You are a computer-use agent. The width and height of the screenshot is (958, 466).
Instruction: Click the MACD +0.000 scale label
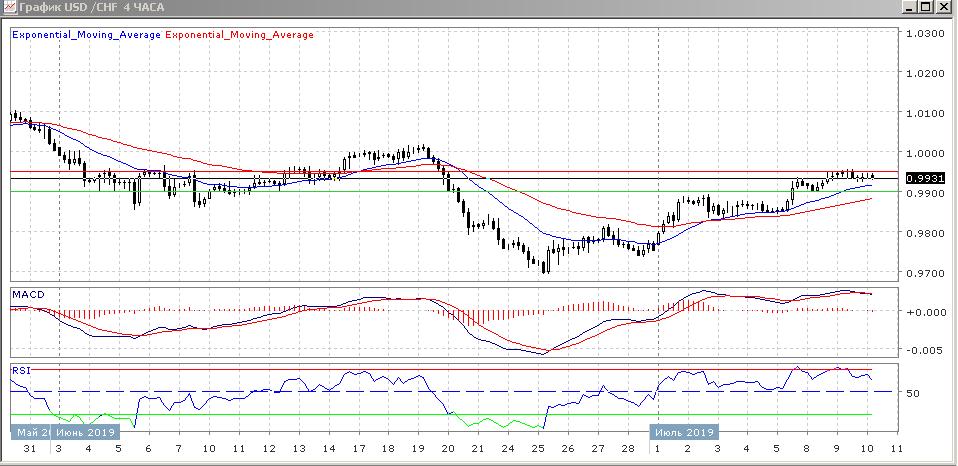click(x=924, y=312)
